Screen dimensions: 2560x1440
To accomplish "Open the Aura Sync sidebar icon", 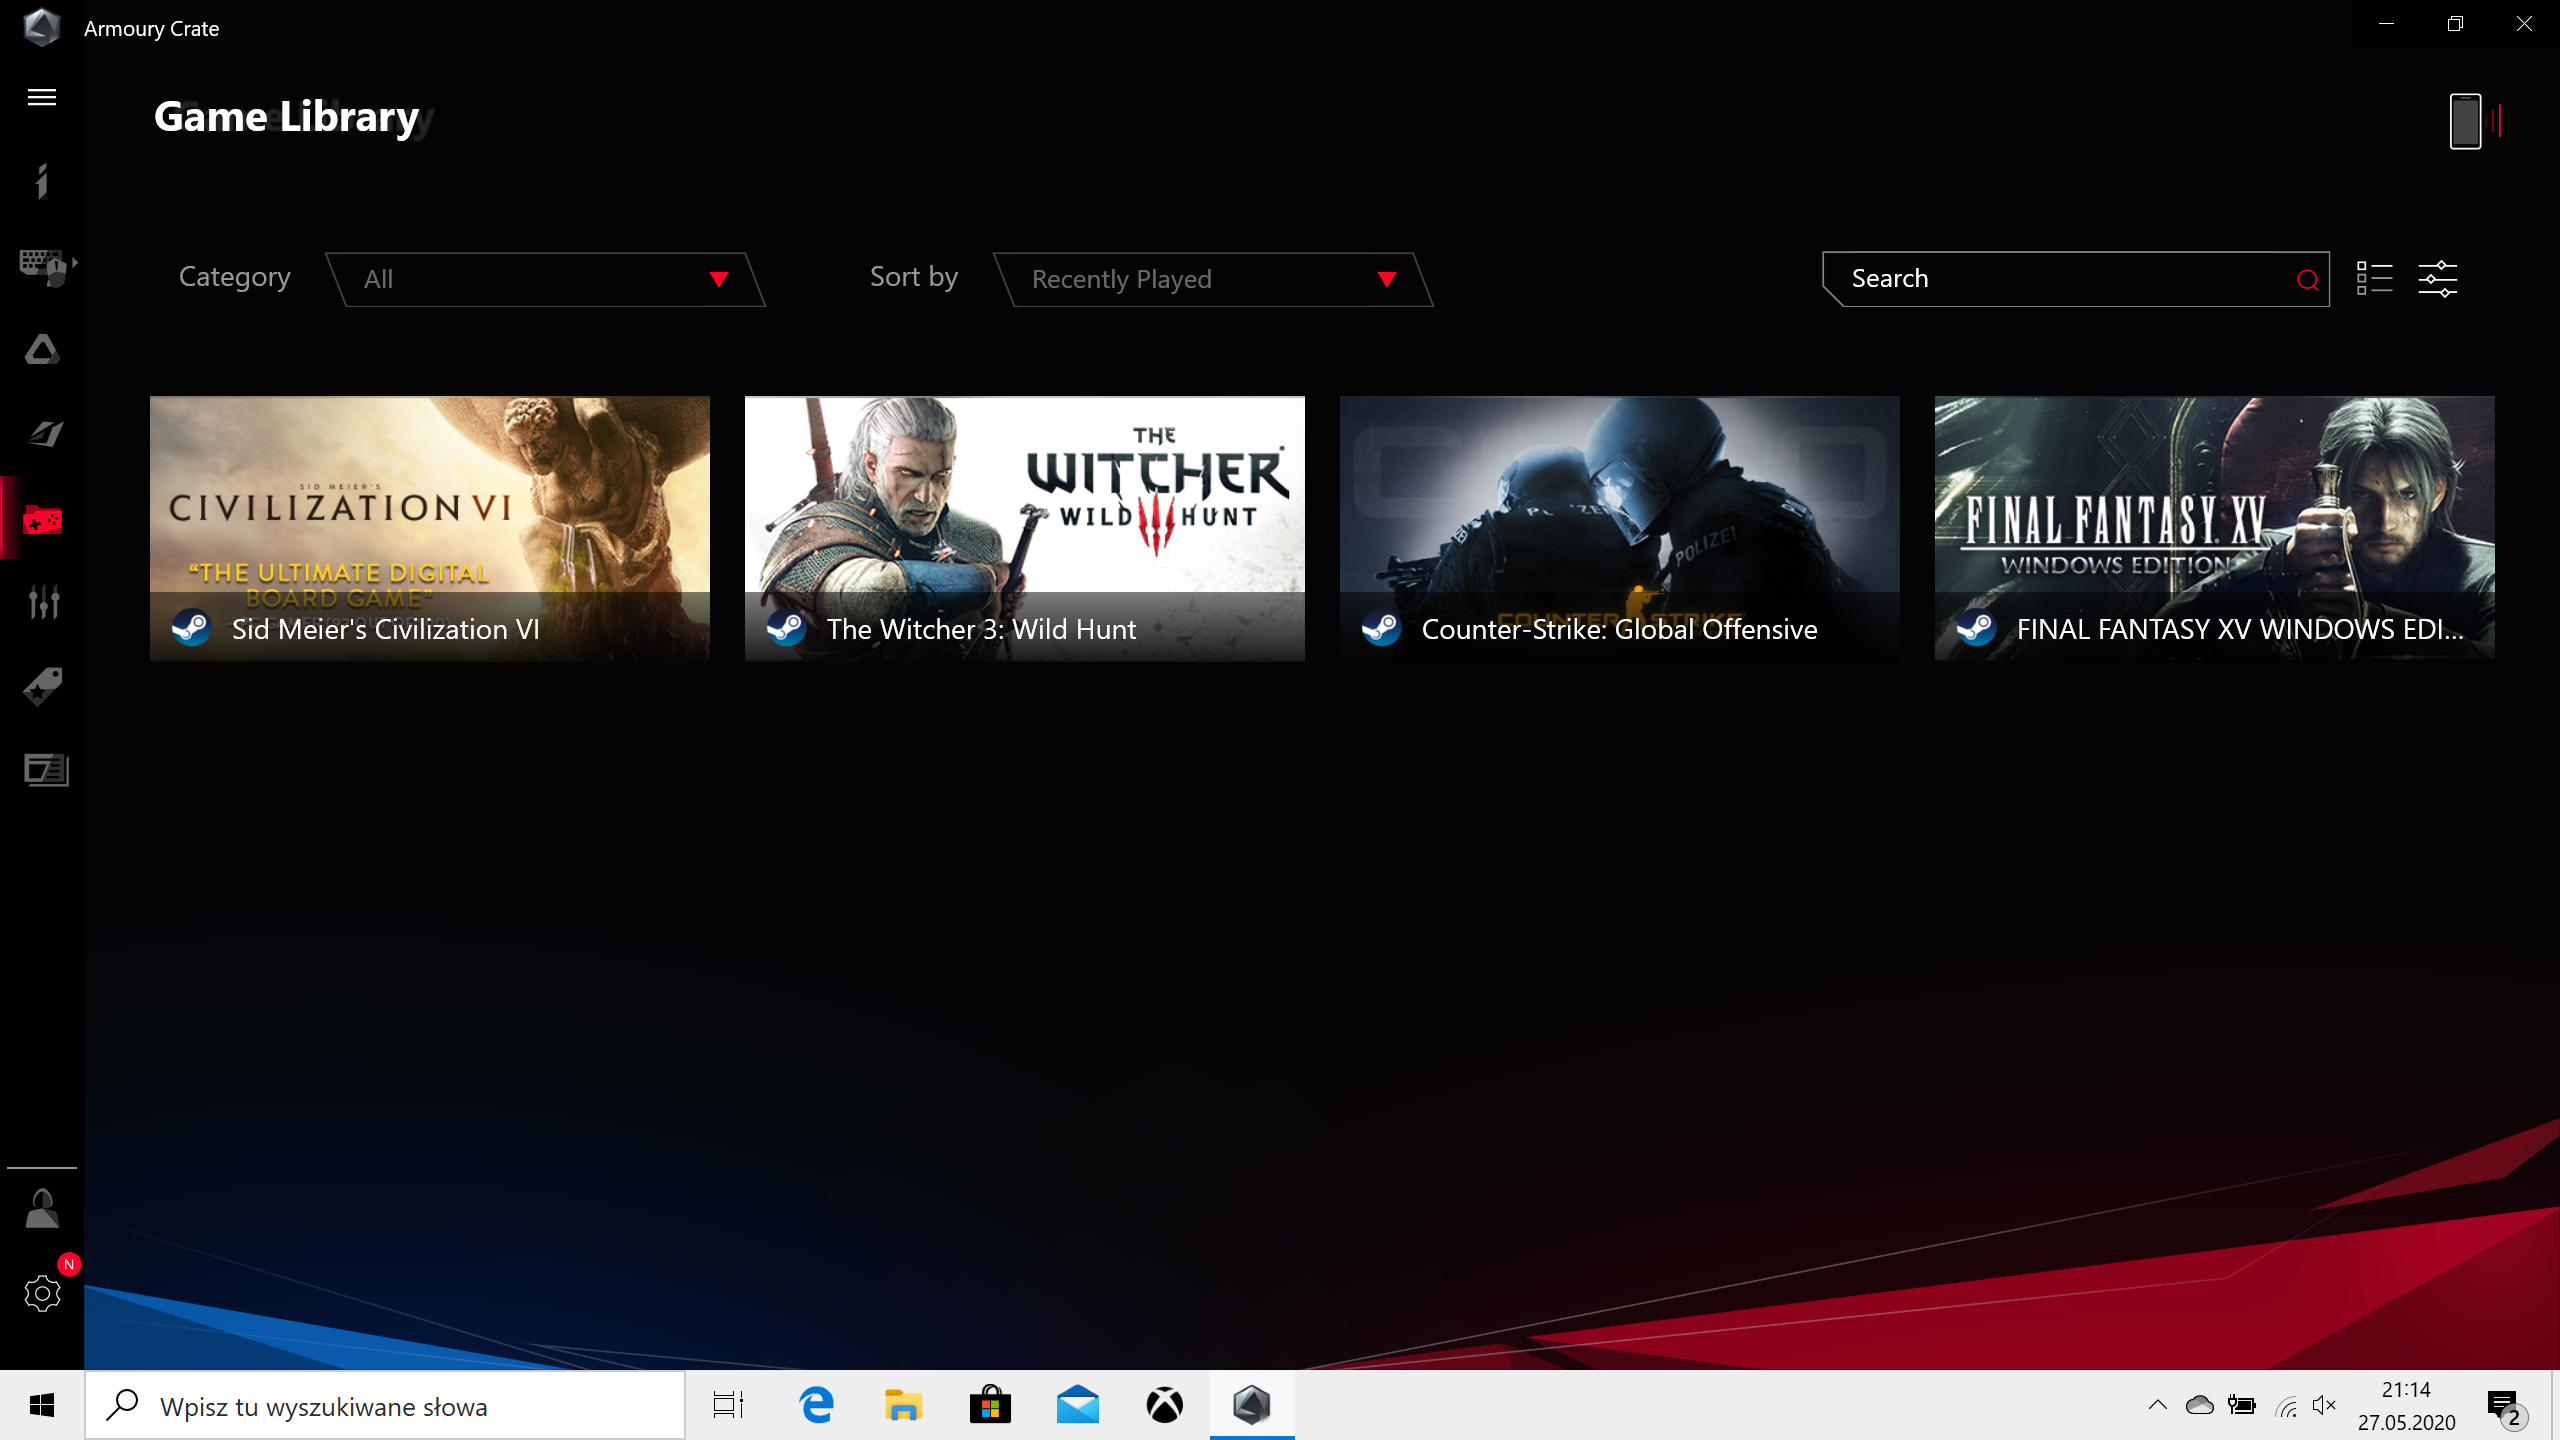I will click(42, 350).
